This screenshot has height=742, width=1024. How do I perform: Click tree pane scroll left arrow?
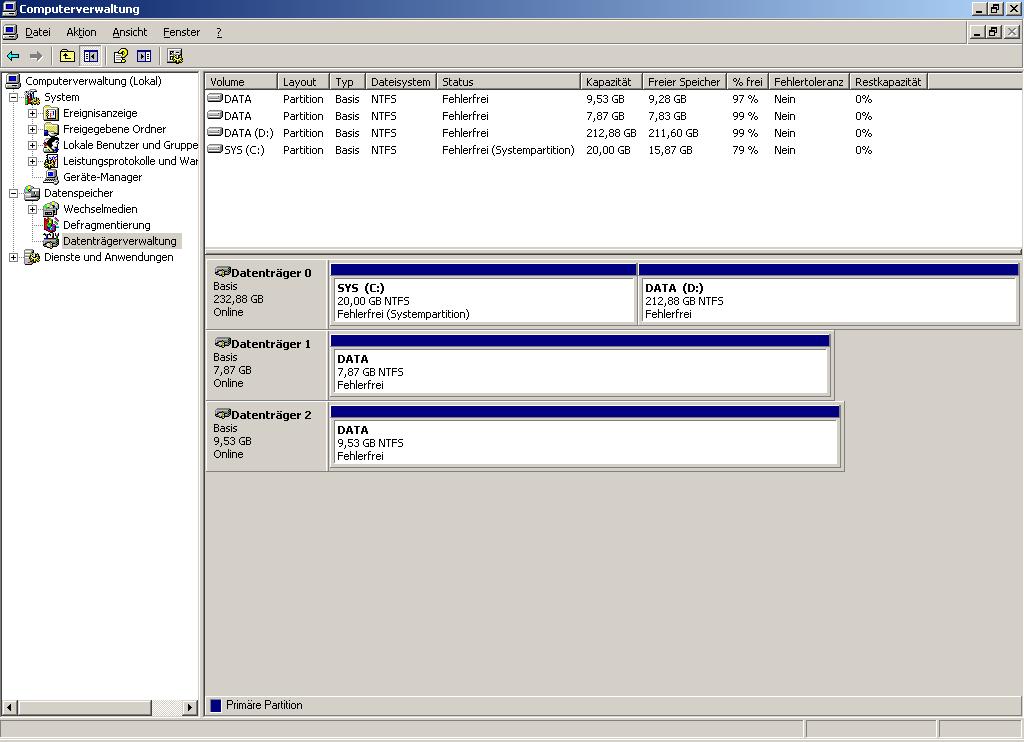coord(9,707)
